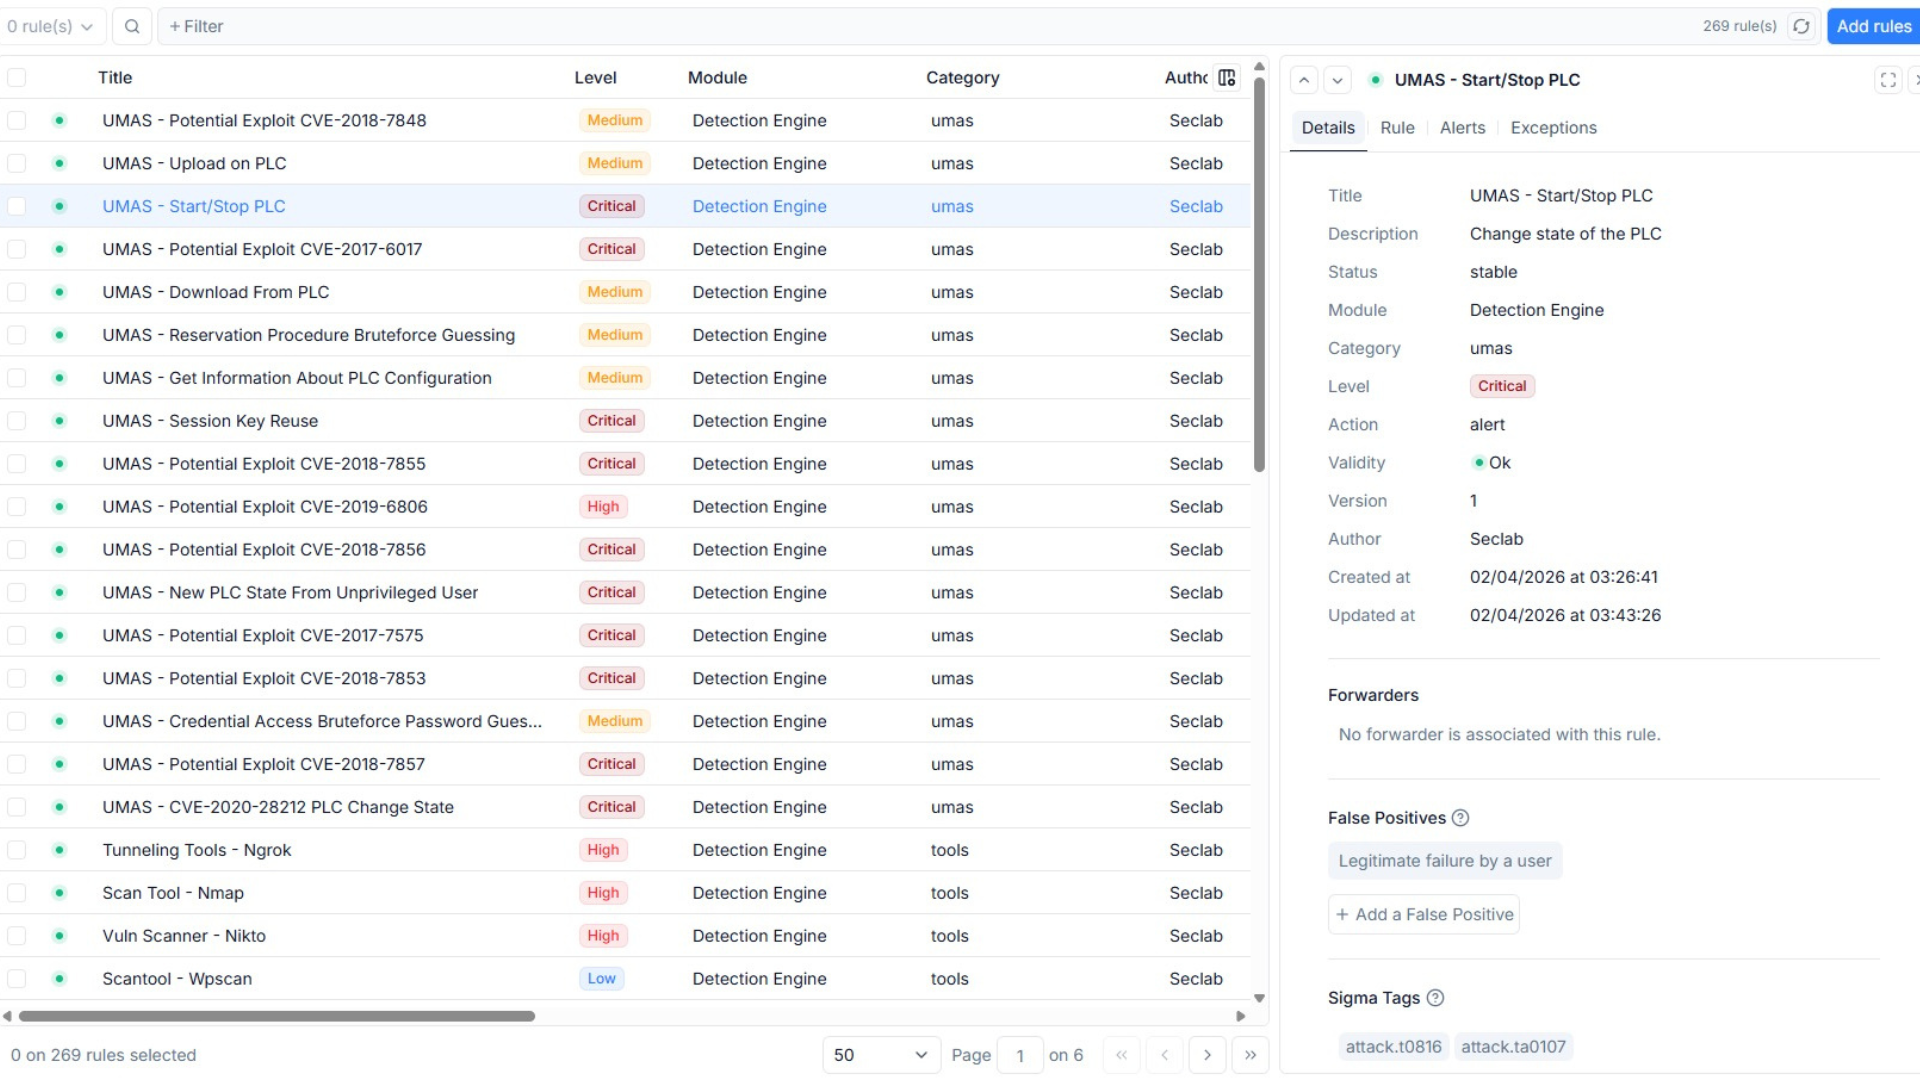Click the horizontal table scrollbar
Image resolution: width=1920 pixels, height=1080 pixels.
[x=277, y=1016]
